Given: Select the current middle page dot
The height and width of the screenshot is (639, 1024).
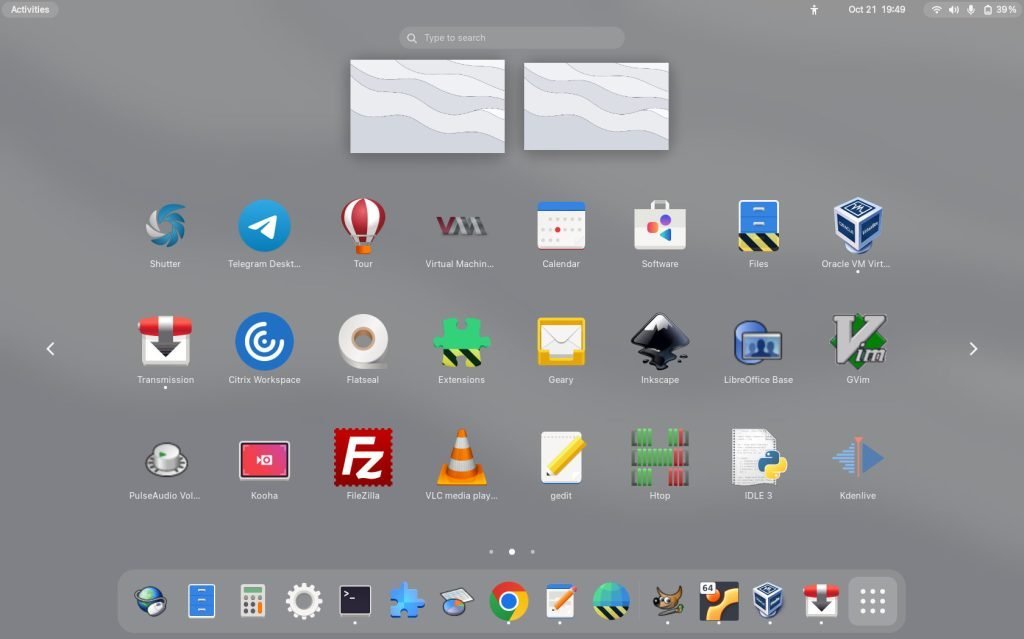Looking at the screenshot, I should point(512,552).
